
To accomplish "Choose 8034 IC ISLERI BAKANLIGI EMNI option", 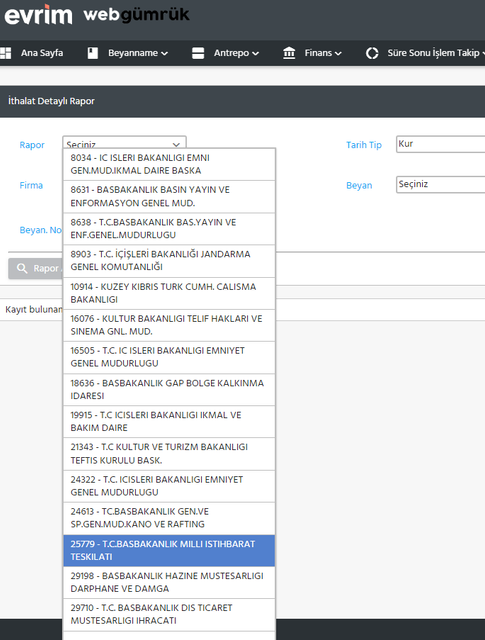I will pos(169,164).
